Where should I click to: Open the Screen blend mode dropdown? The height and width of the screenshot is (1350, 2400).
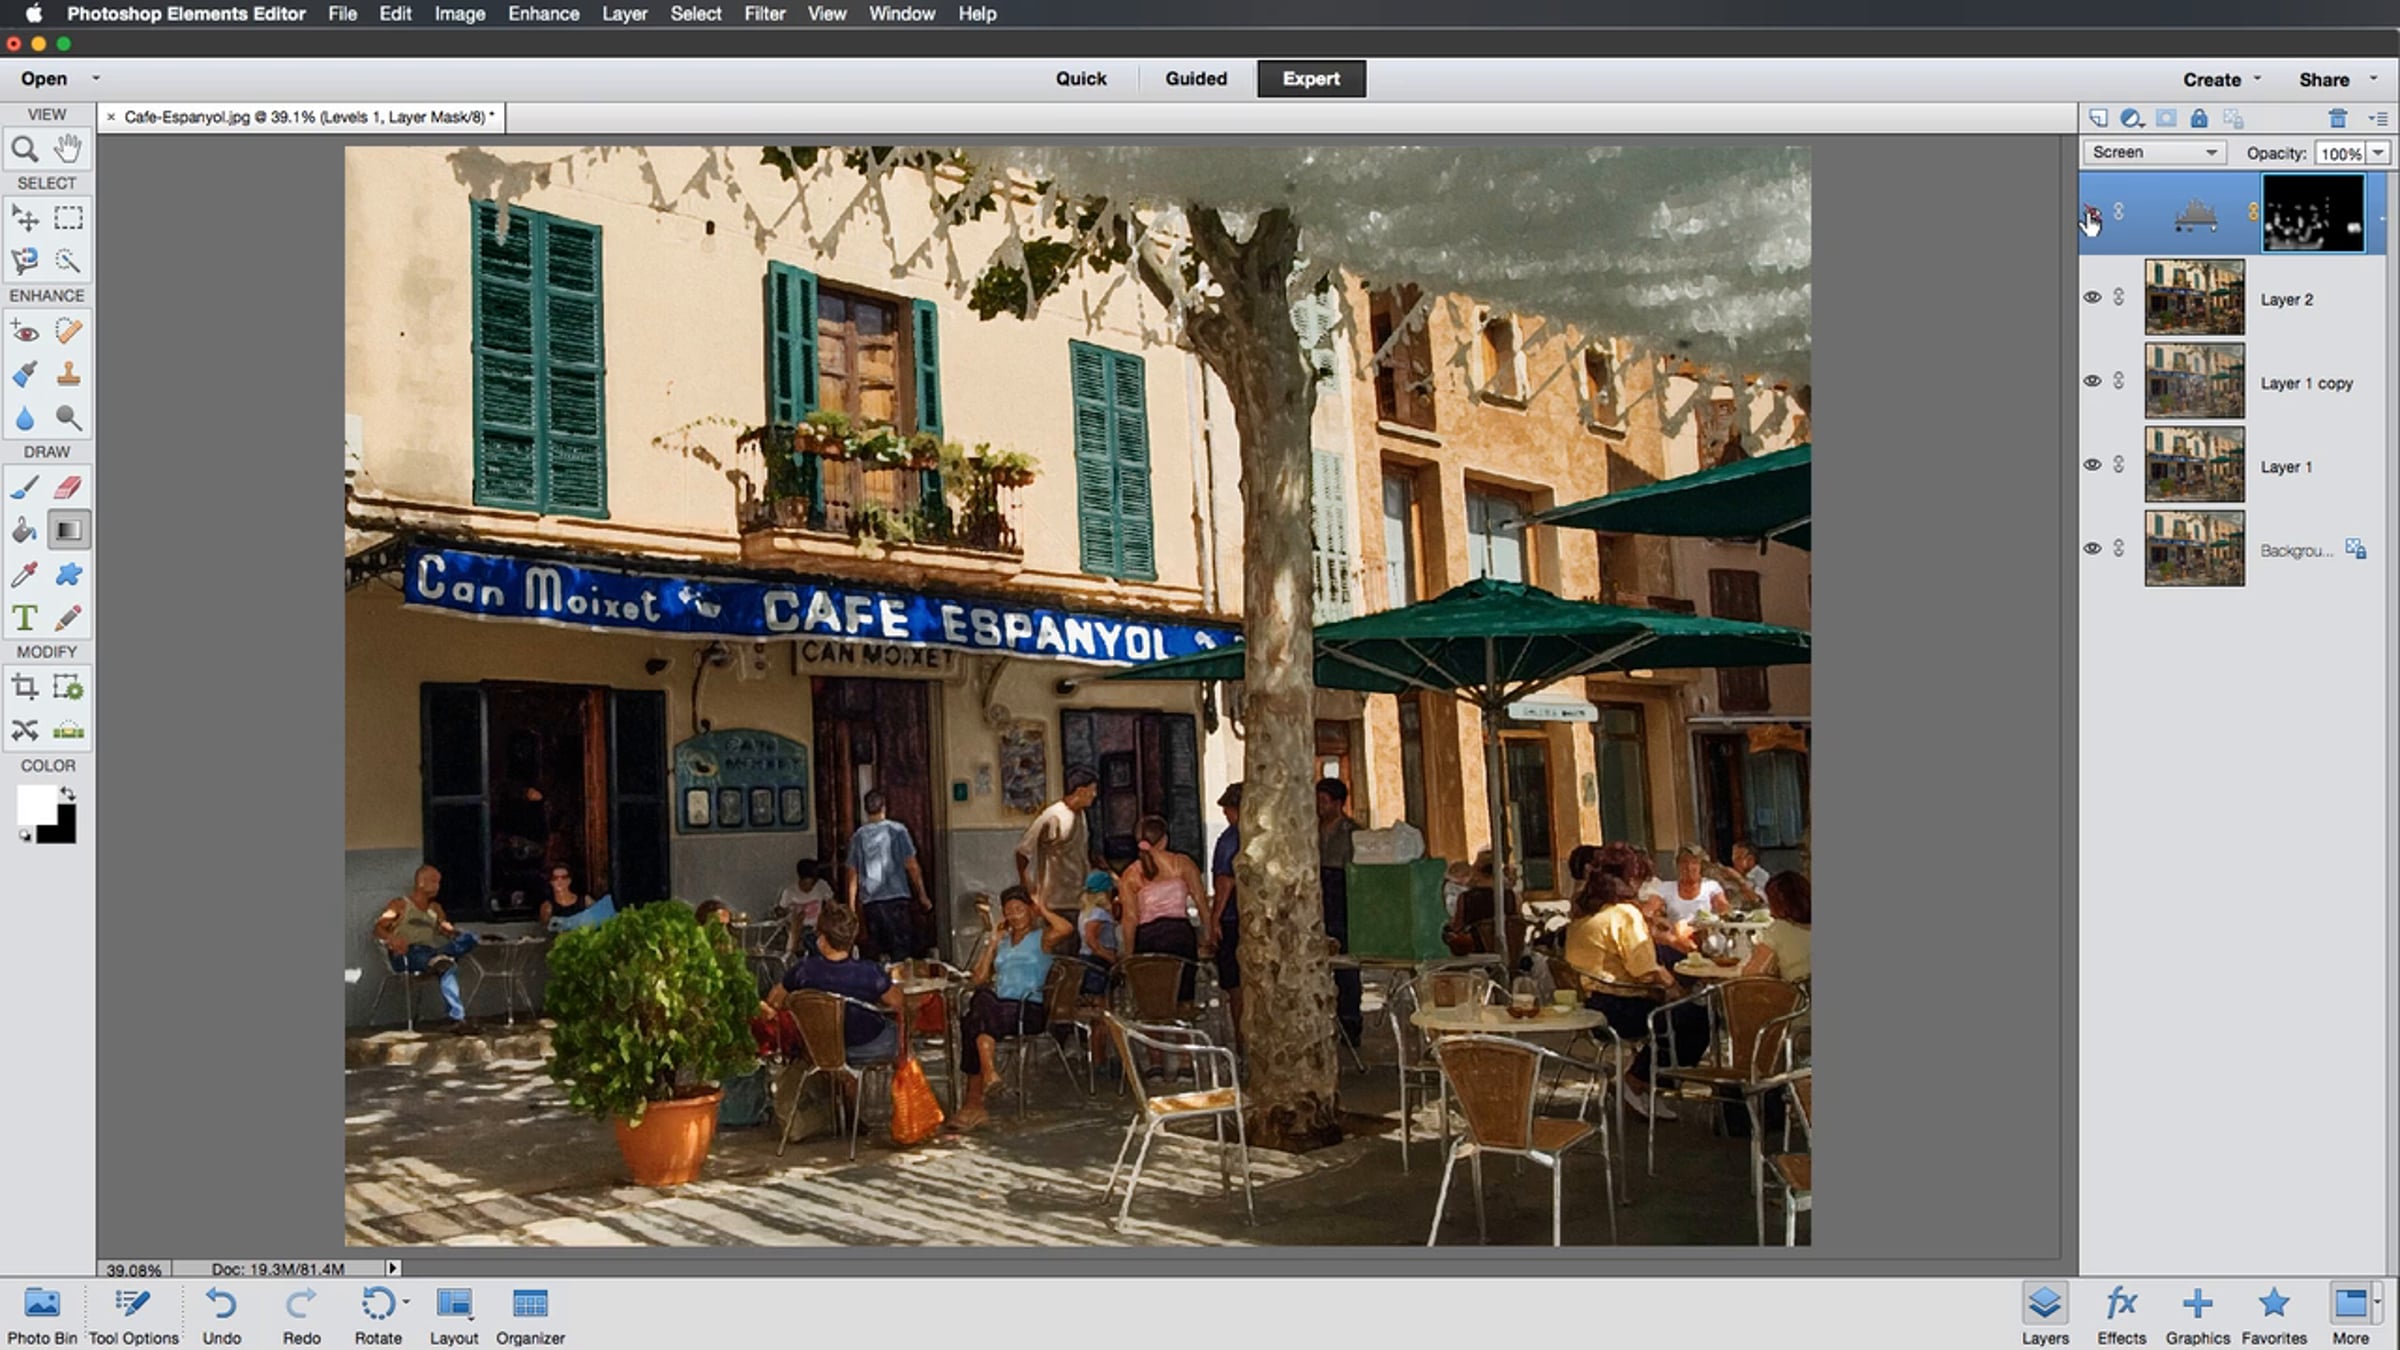point(2155,152)
